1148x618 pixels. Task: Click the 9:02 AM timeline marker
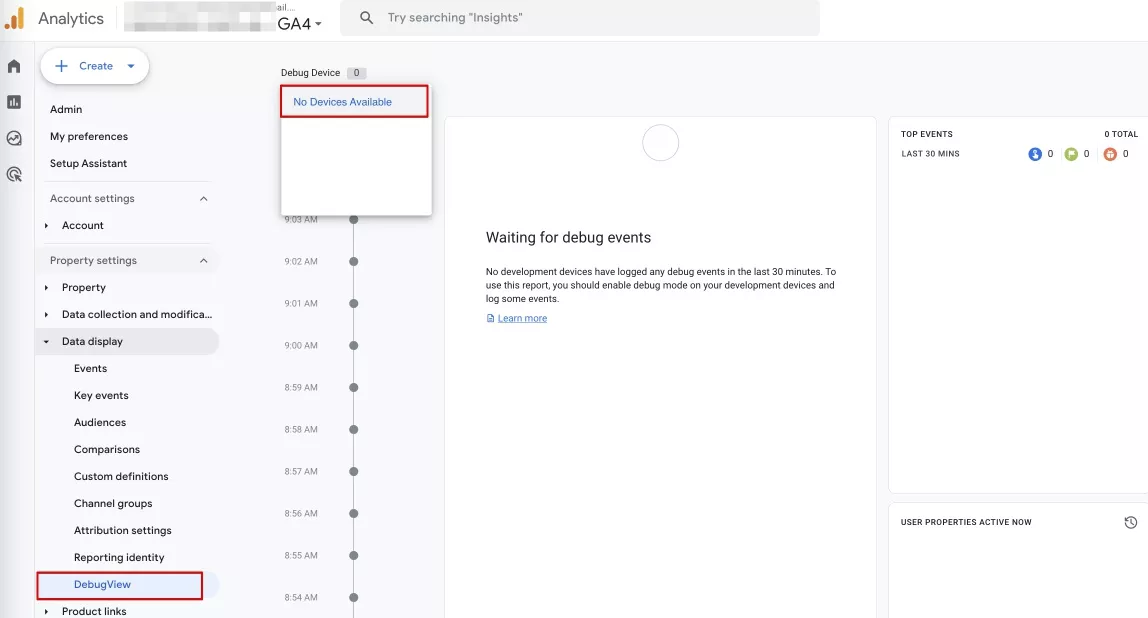pyautogui.click(x=354, y=261)
